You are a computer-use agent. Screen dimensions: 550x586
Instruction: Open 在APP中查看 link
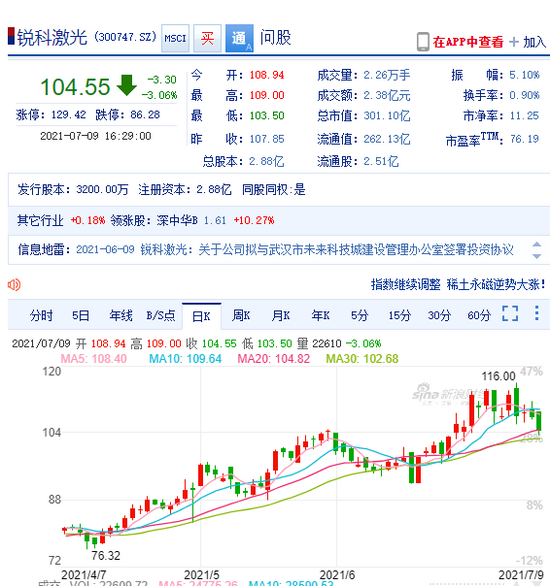click(468, 42)
